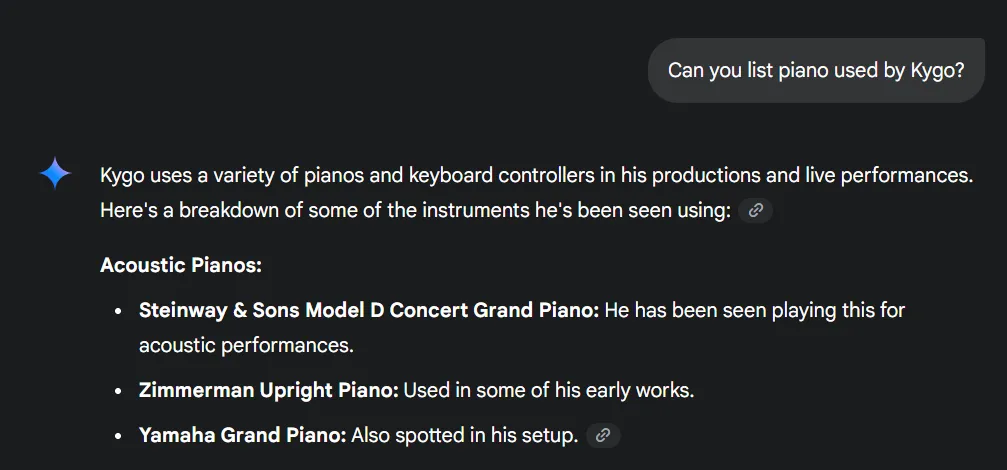Click "Also spotted in his setup." text
Image resolution: width=1007 pixels, height=470 pixels.
tap(465, 435)
